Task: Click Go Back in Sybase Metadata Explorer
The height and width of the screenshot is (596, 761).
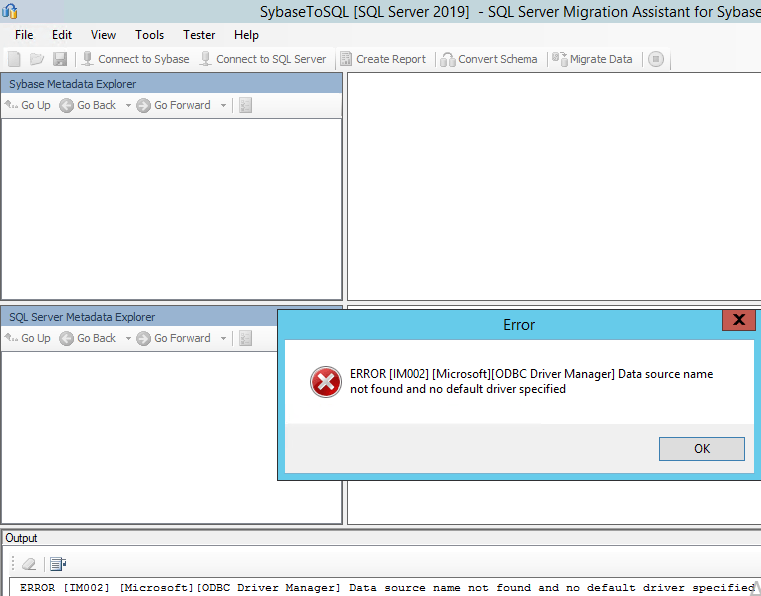Action: [88, 105]
